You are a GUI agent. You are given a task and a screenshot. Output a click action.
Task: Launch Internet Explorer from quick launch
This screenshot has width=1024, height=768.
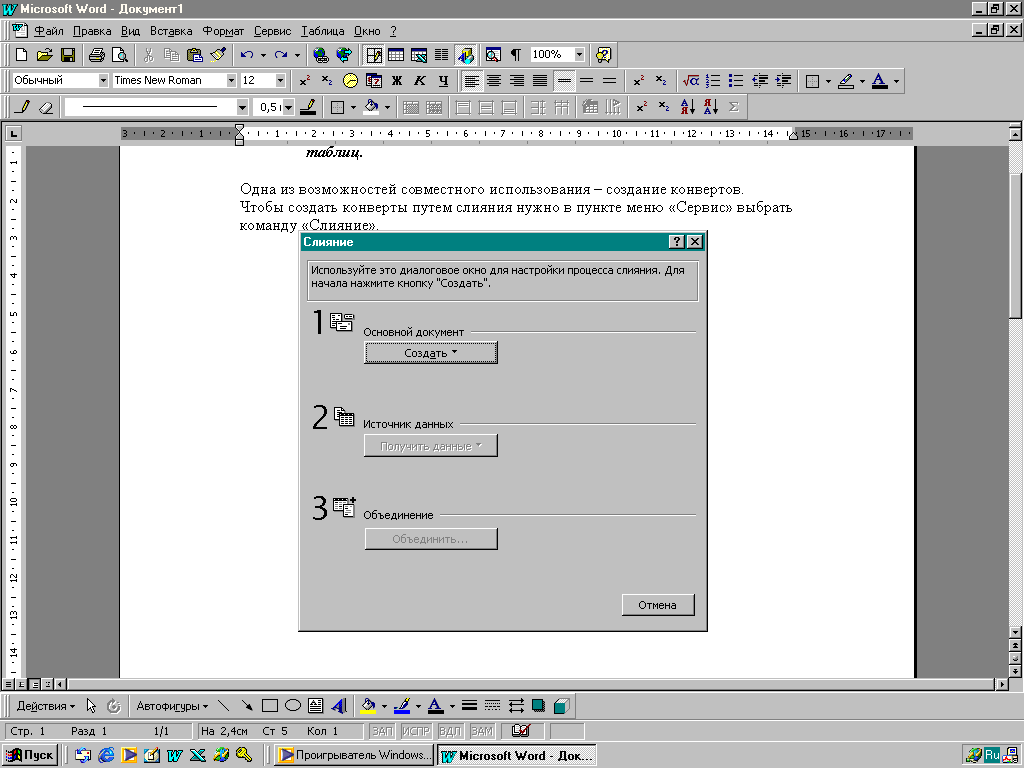(106, 755)
